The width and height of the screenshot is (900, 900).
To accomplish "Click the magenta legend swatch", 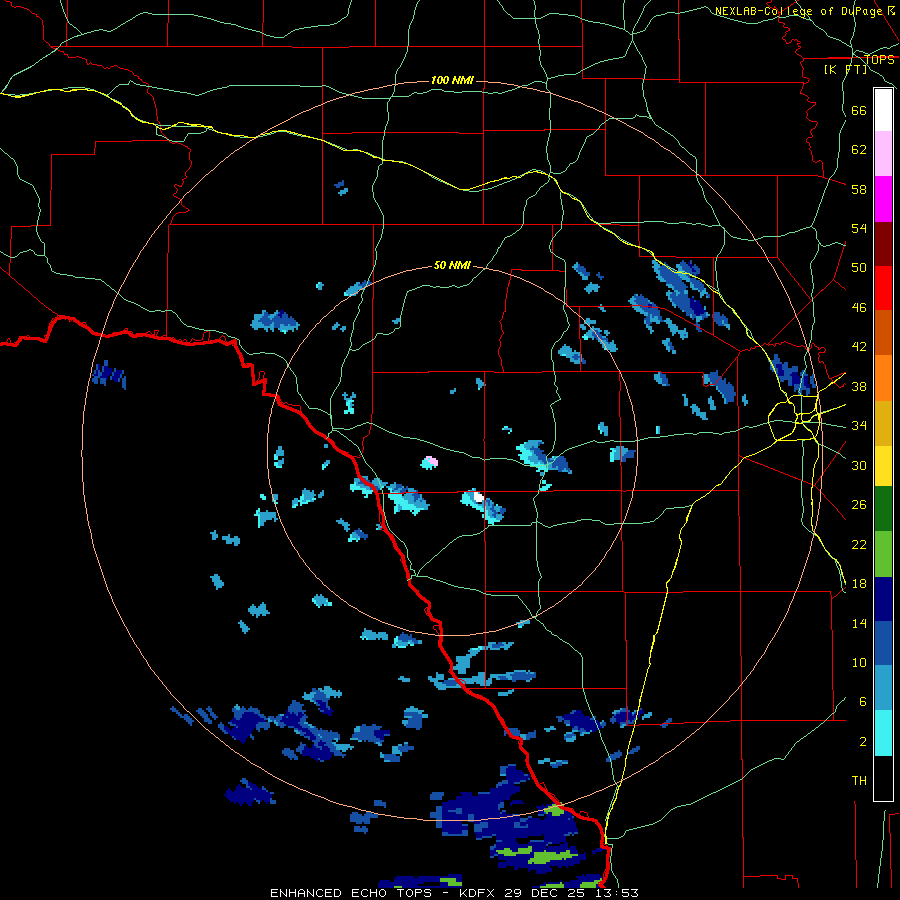I will (x=883, y=199).
